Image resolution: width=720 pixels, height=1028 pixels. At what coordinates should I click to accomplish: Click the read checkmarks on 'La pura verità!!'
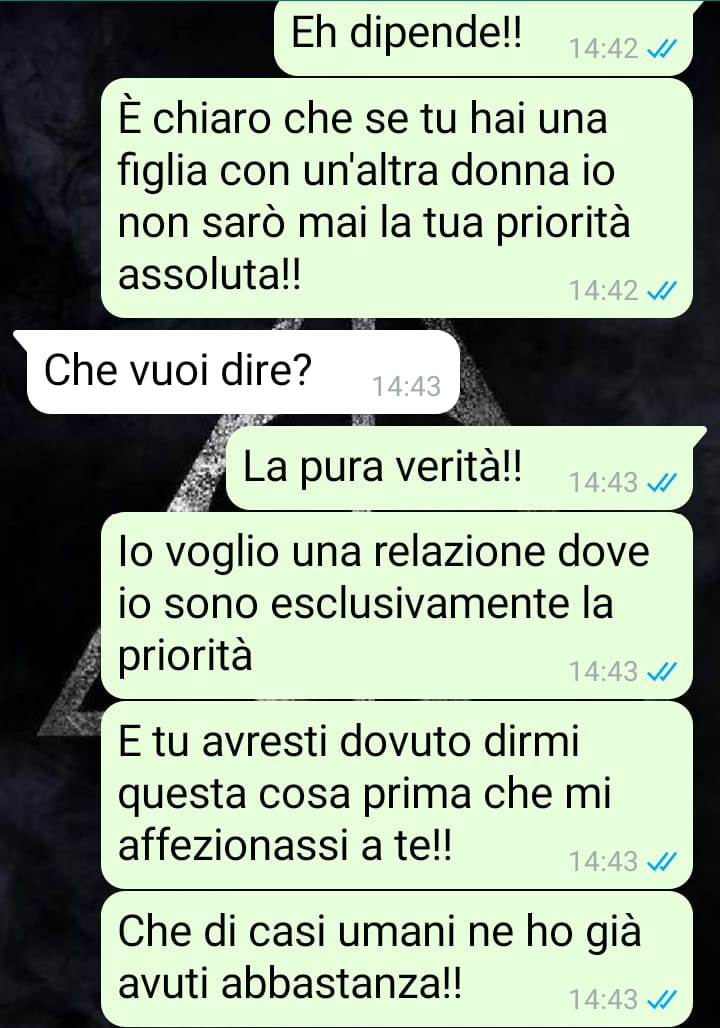pyautogui.click(x=661, y=483)
